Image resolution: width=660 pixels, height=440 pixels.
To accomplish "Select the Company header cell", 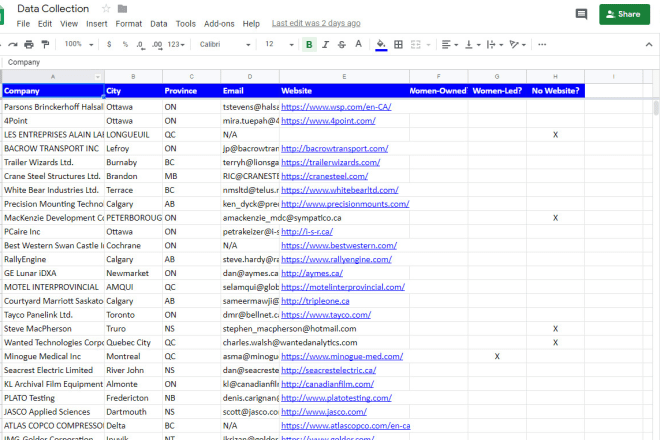I will [53, 91].
